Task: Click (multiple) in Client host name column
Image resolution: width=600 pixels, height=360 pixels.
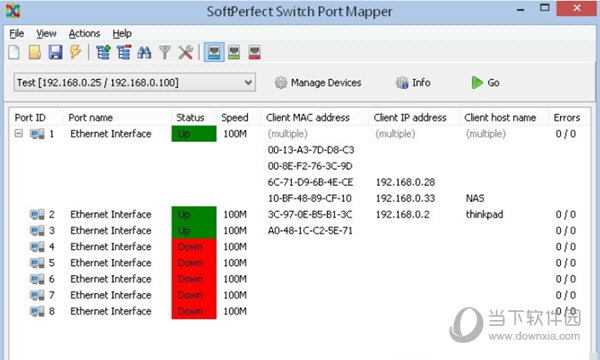Action: [x=486, y=134]
